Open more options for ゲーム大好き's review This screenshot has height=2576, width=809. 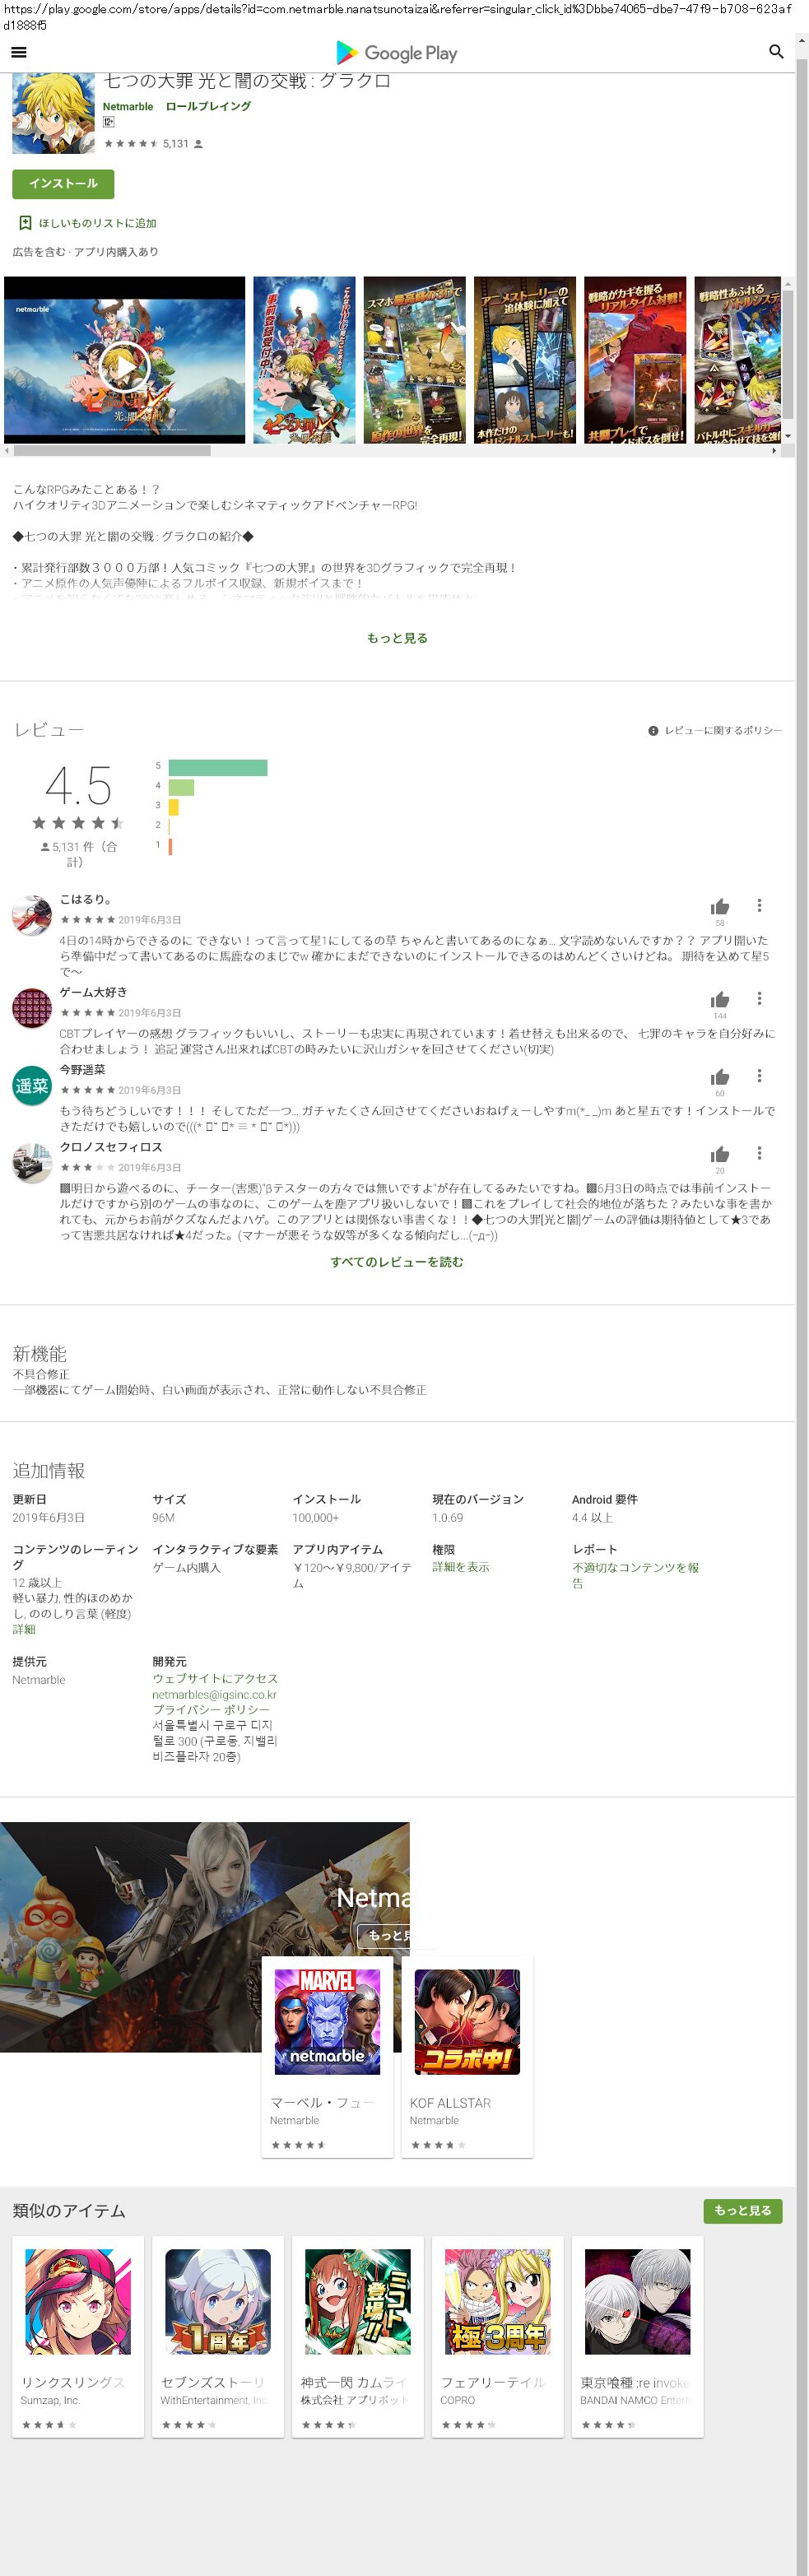click(759, 998)
